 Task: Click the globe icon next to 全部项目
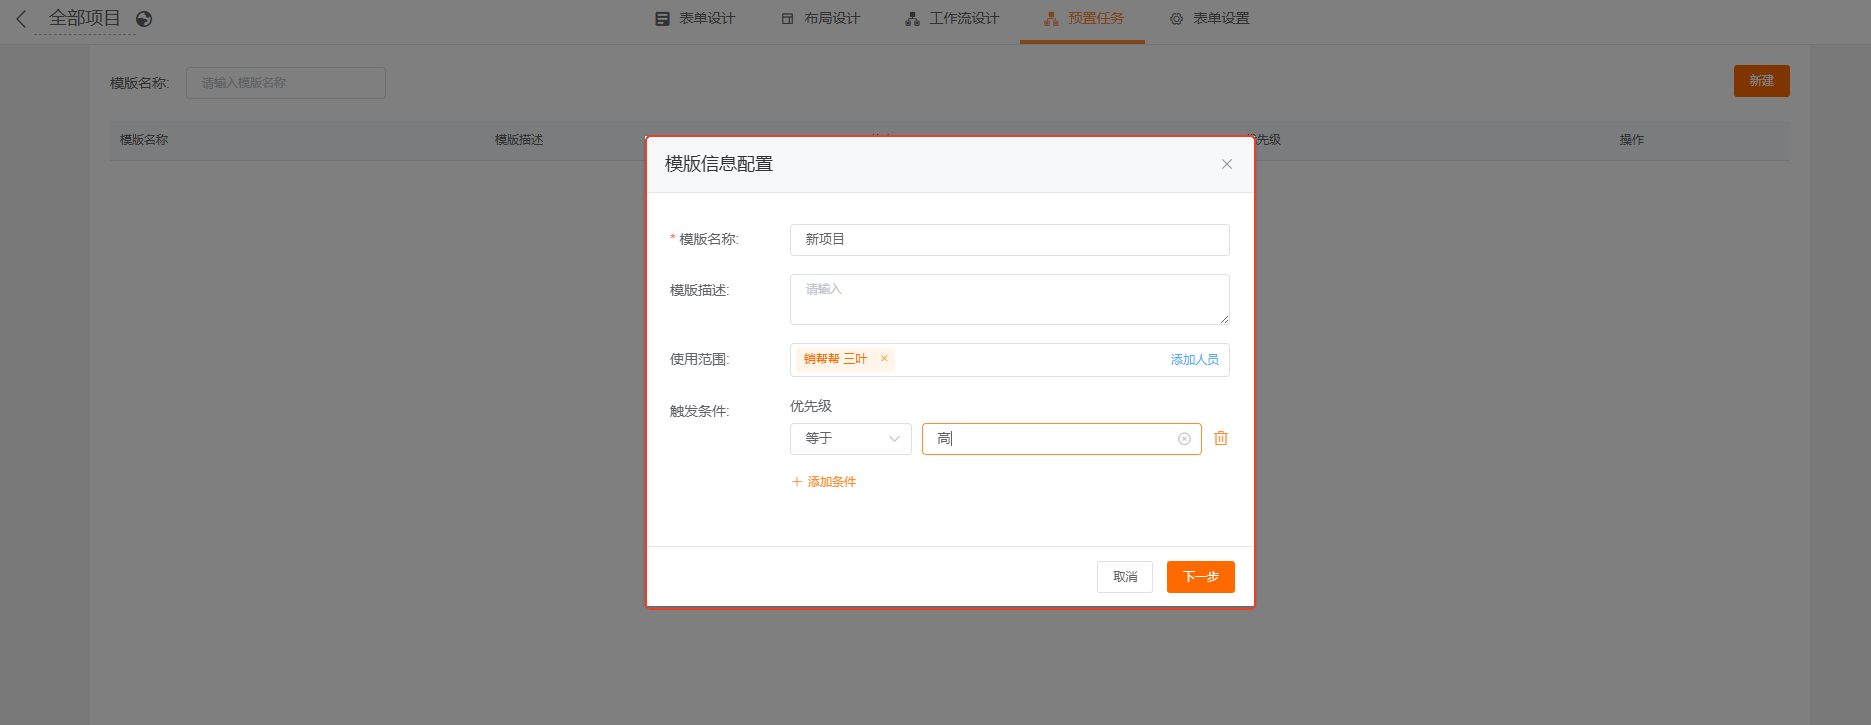coord(144,19)
